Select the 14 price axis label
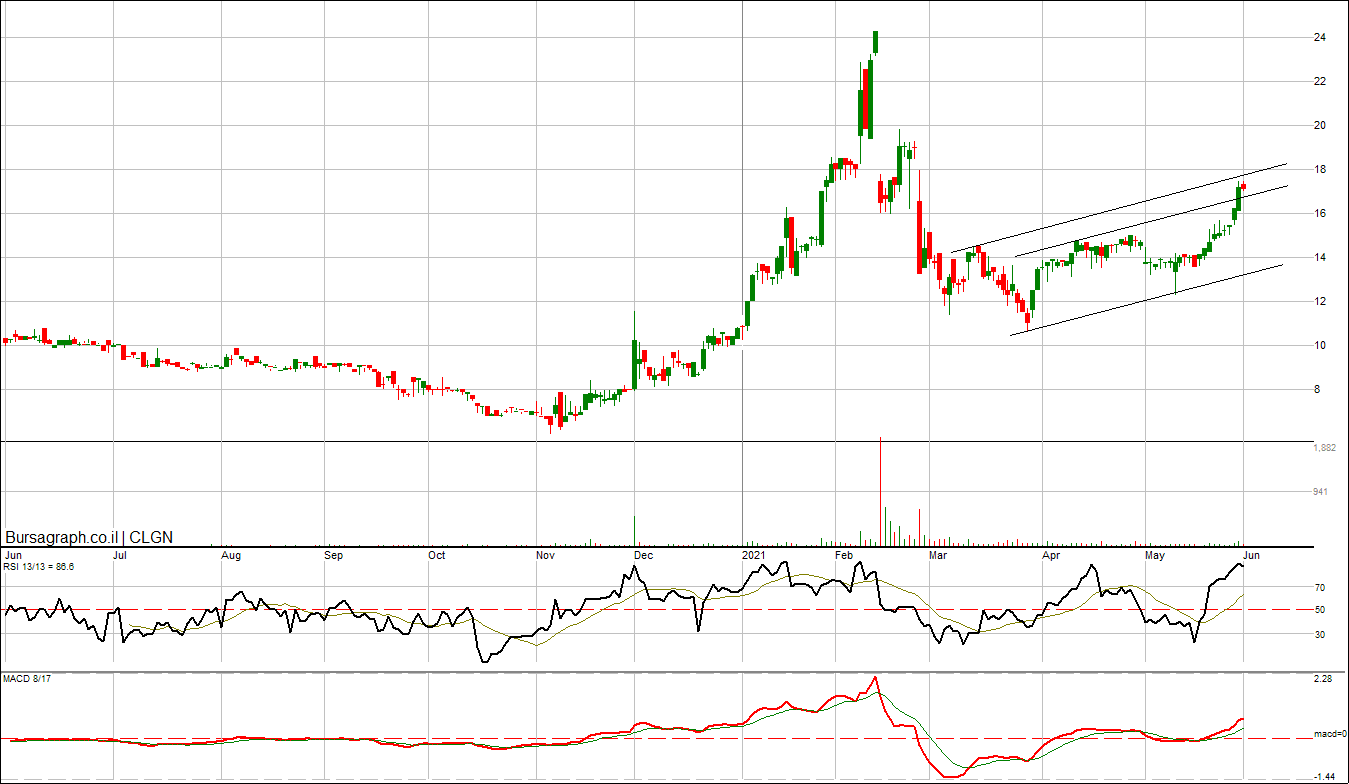This screenshot has height=784, width=1349. (1319, 258)
